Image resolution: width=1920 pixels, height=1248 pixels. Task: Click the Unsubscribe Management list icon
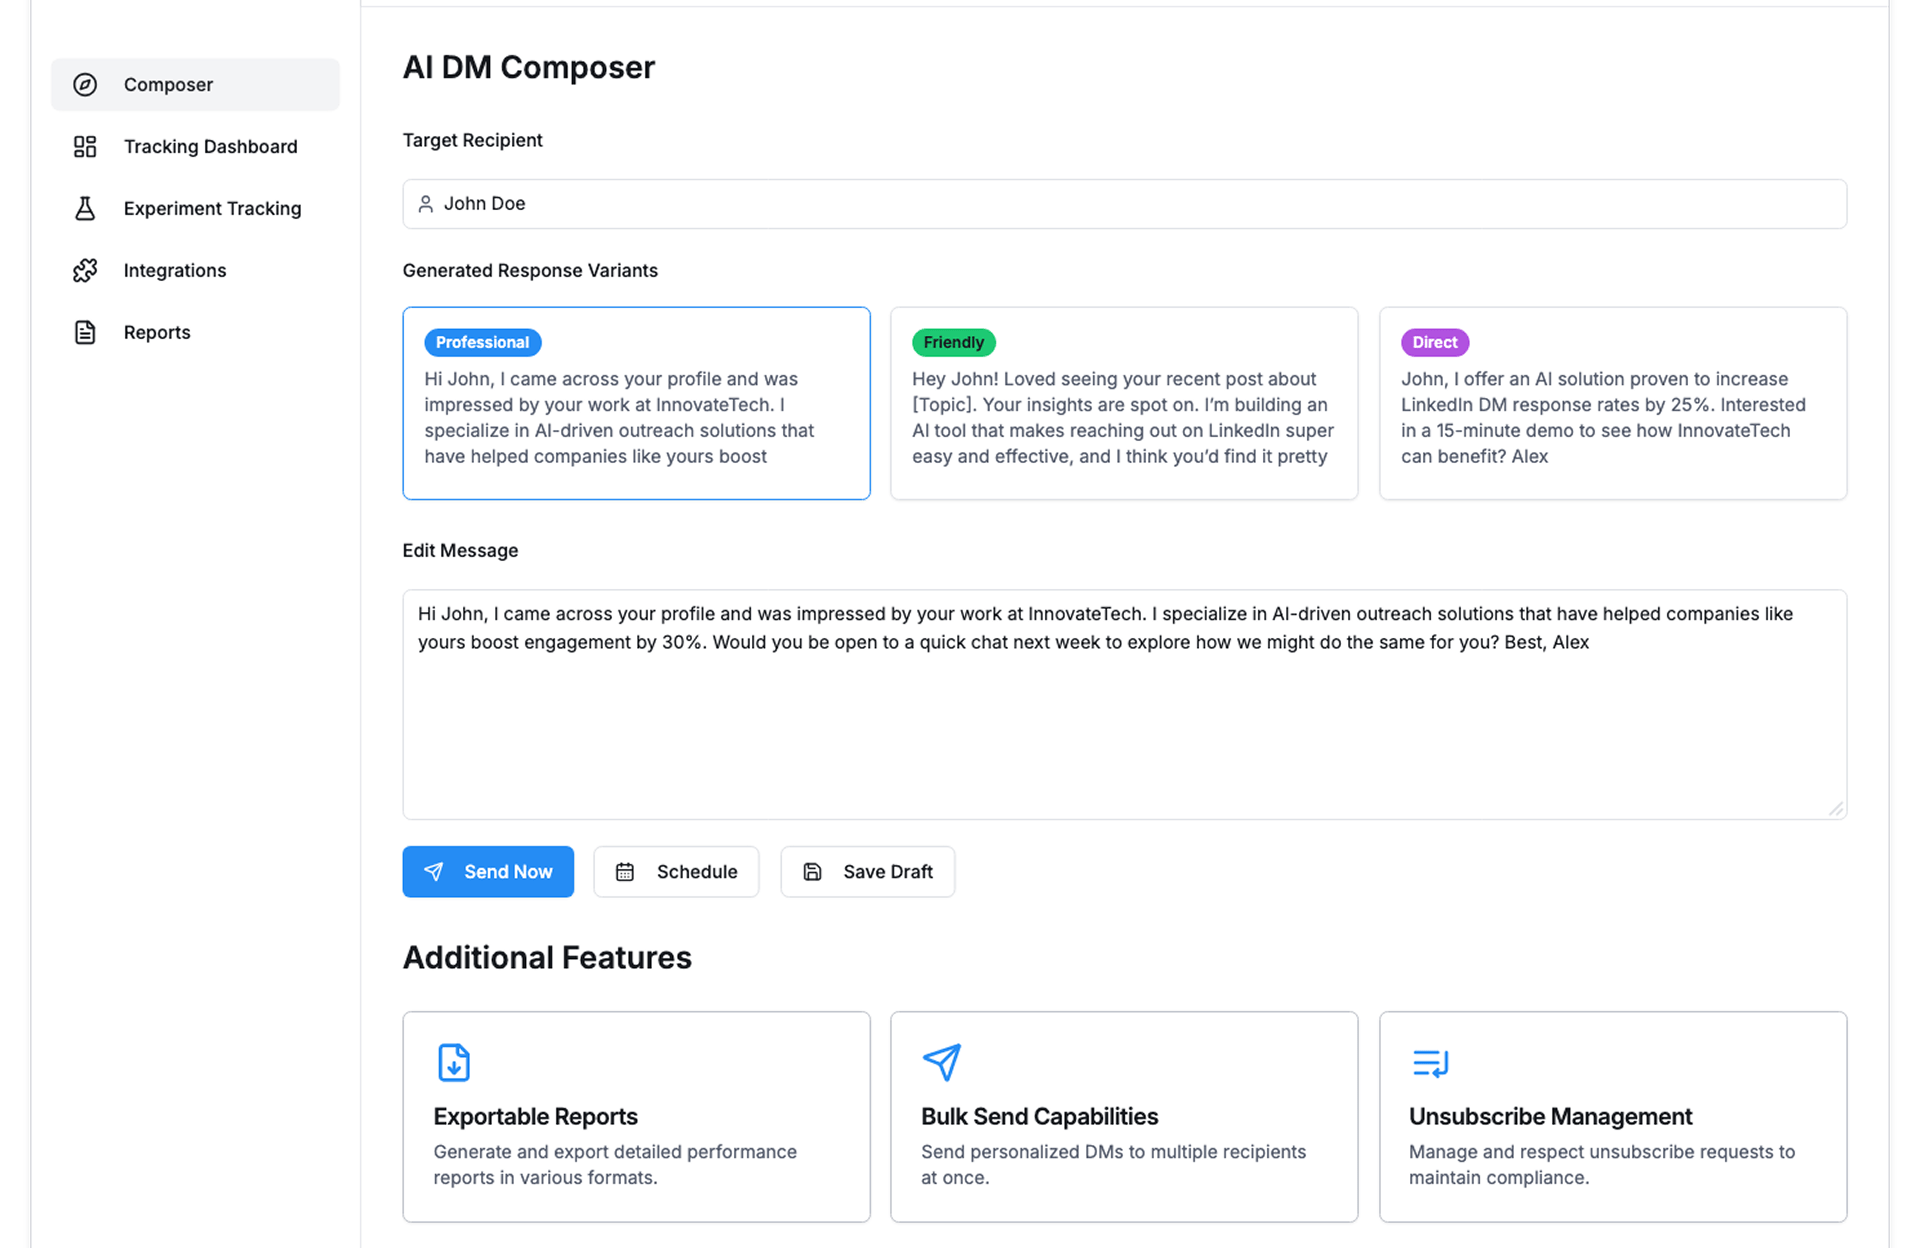pos(1430,1062)
